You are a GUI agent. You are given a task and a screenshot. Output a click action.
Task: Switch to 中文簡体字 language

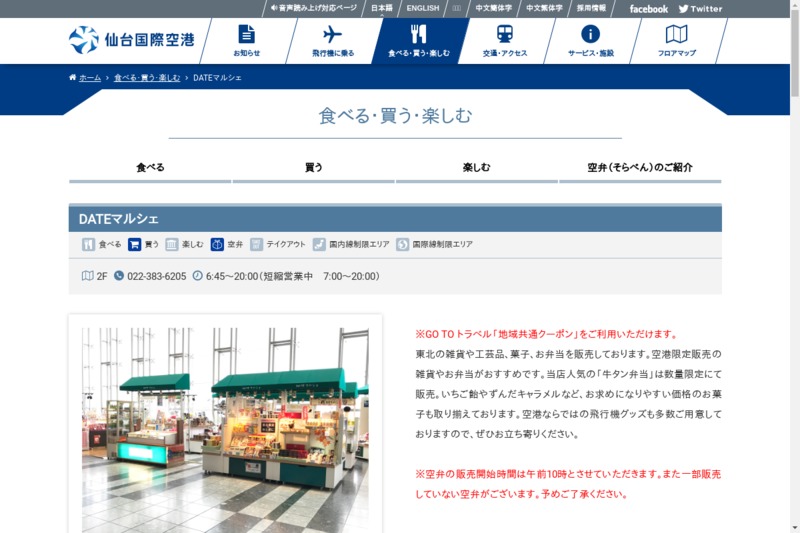pos(493,8)
